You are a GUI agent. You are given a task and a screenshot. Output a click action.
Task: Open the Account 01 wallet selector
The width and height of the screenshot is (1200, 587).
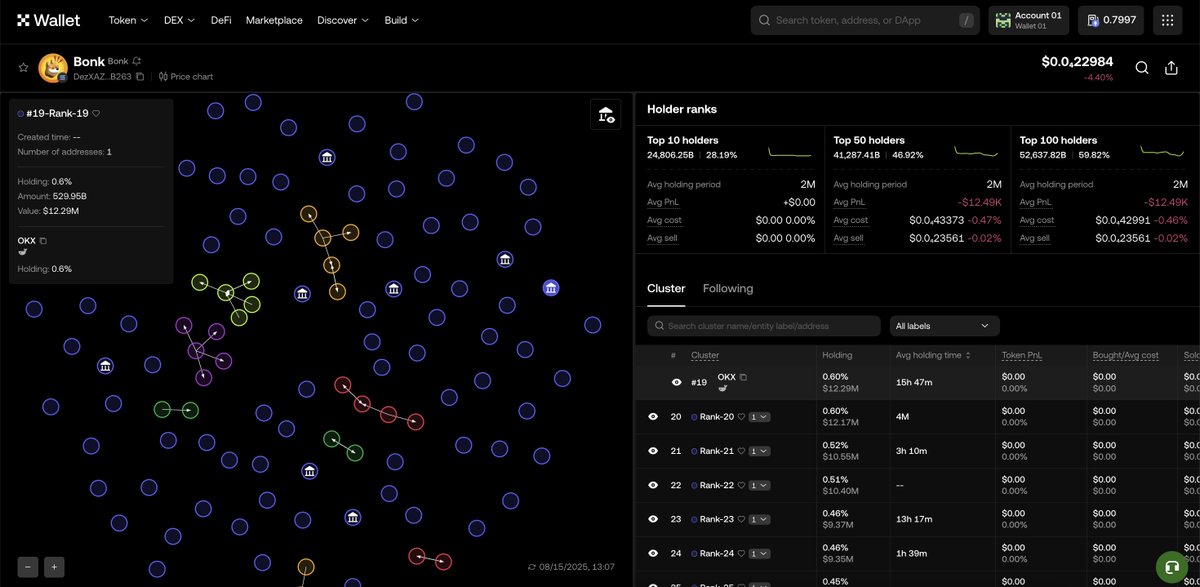1028,19
